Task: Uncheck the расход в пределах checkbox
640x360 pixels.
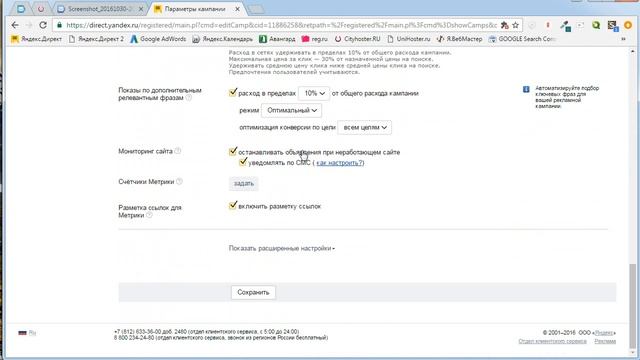Action: tap(233, 93)
